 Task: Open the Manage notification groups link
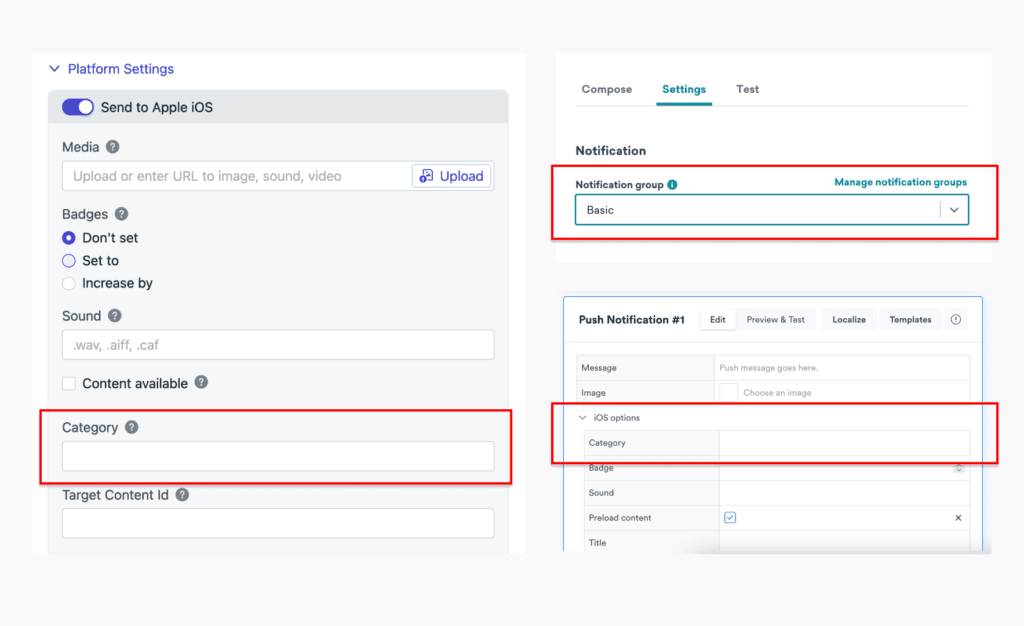pos(900,182)
